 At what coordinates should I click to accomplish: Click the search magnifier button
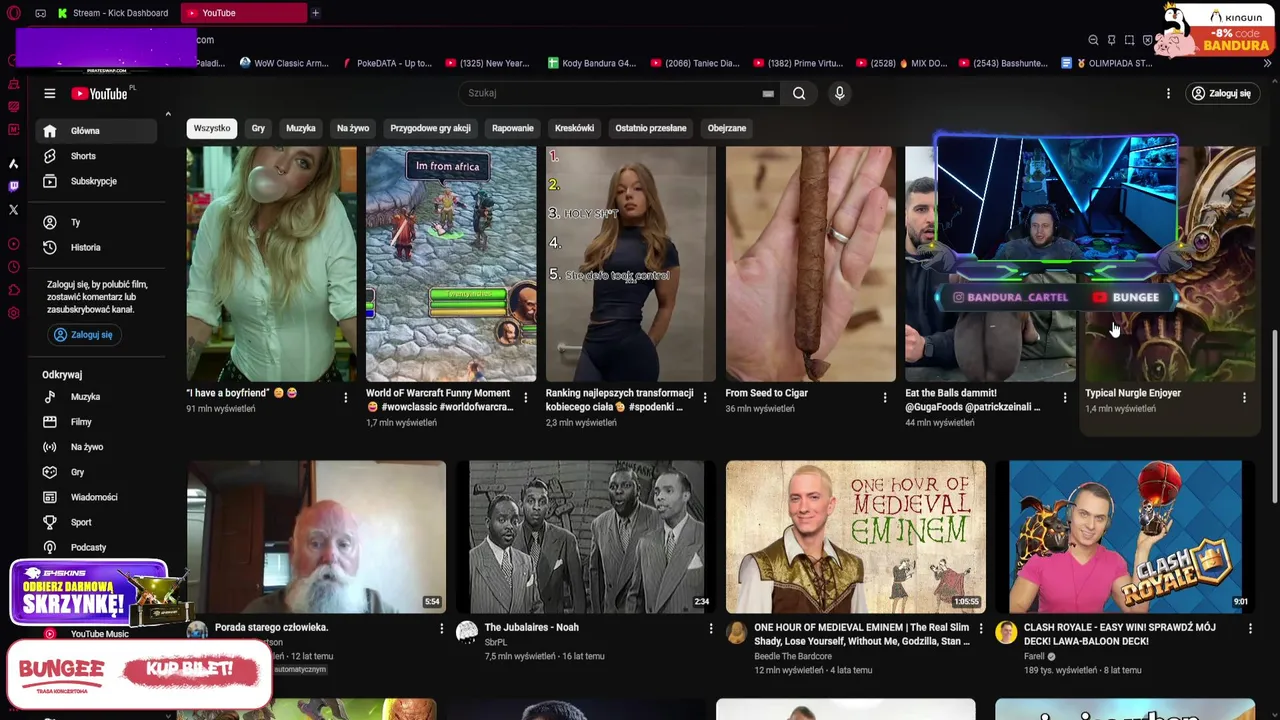tap(799, 93)
